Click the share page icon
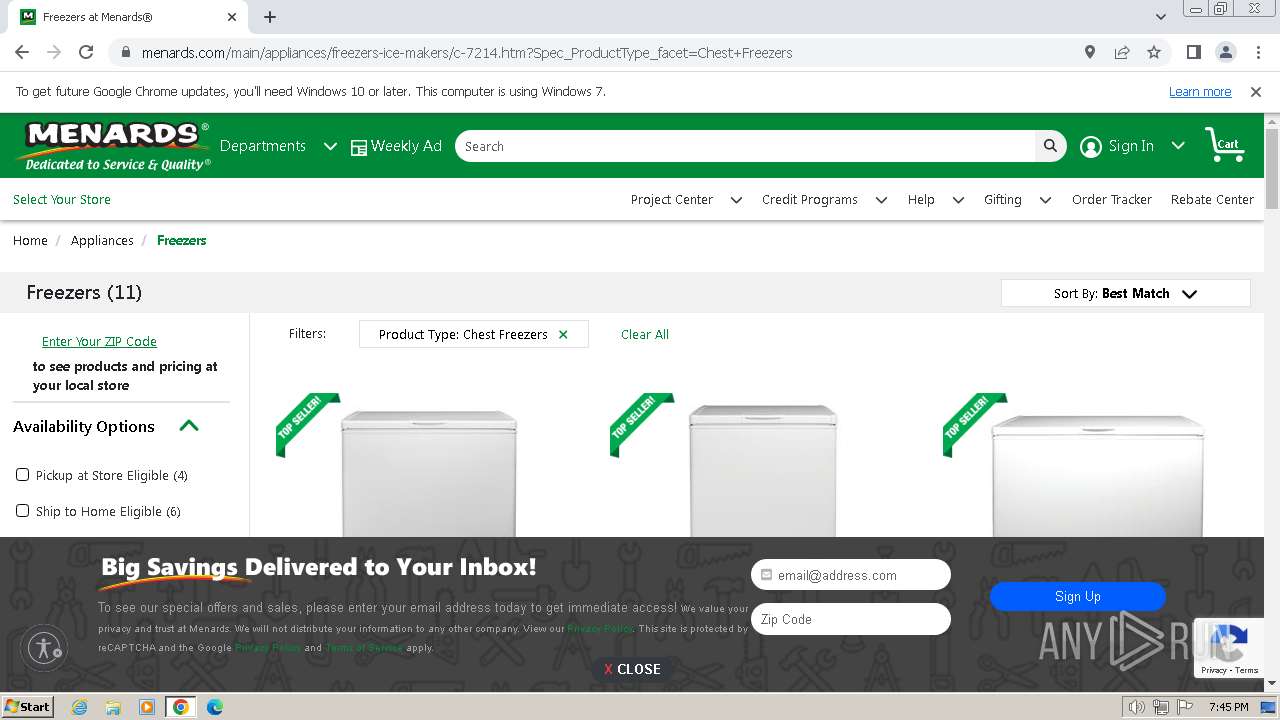Screen dimensions: 1280x720 coord(1122,52)
